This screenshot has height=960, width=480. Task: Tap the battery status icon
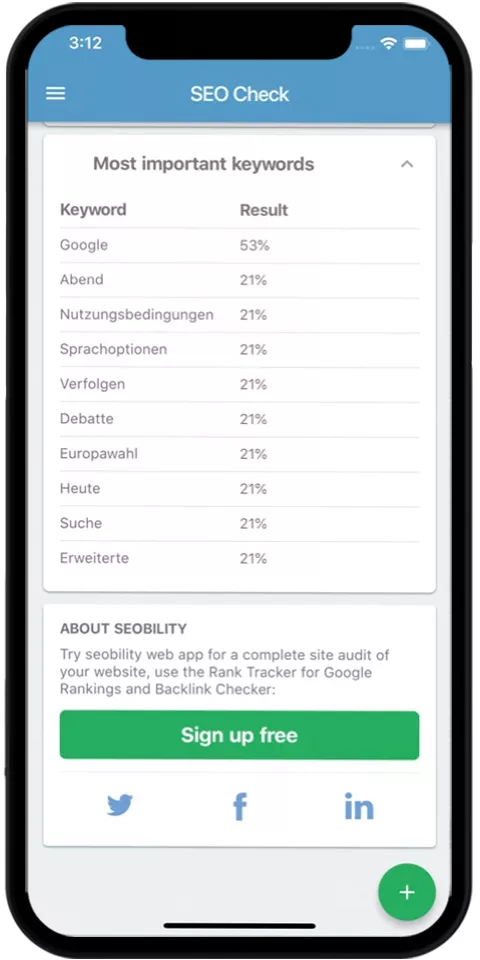tap(416, 43)
